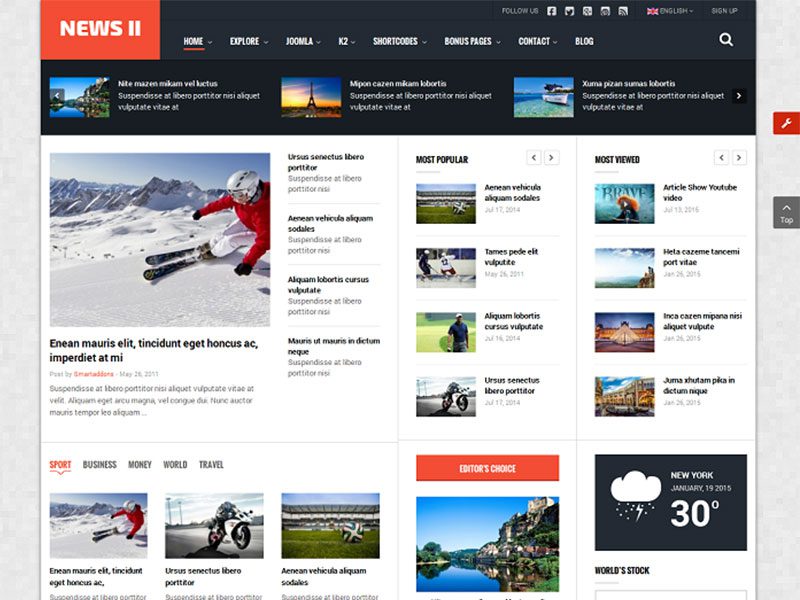Image resolution: width=800 pixels, height=600 pixels.
Task: Open 'Hela cazeme tancemi port vitae'
Action: pyautogui.click(x=701, y=257)
